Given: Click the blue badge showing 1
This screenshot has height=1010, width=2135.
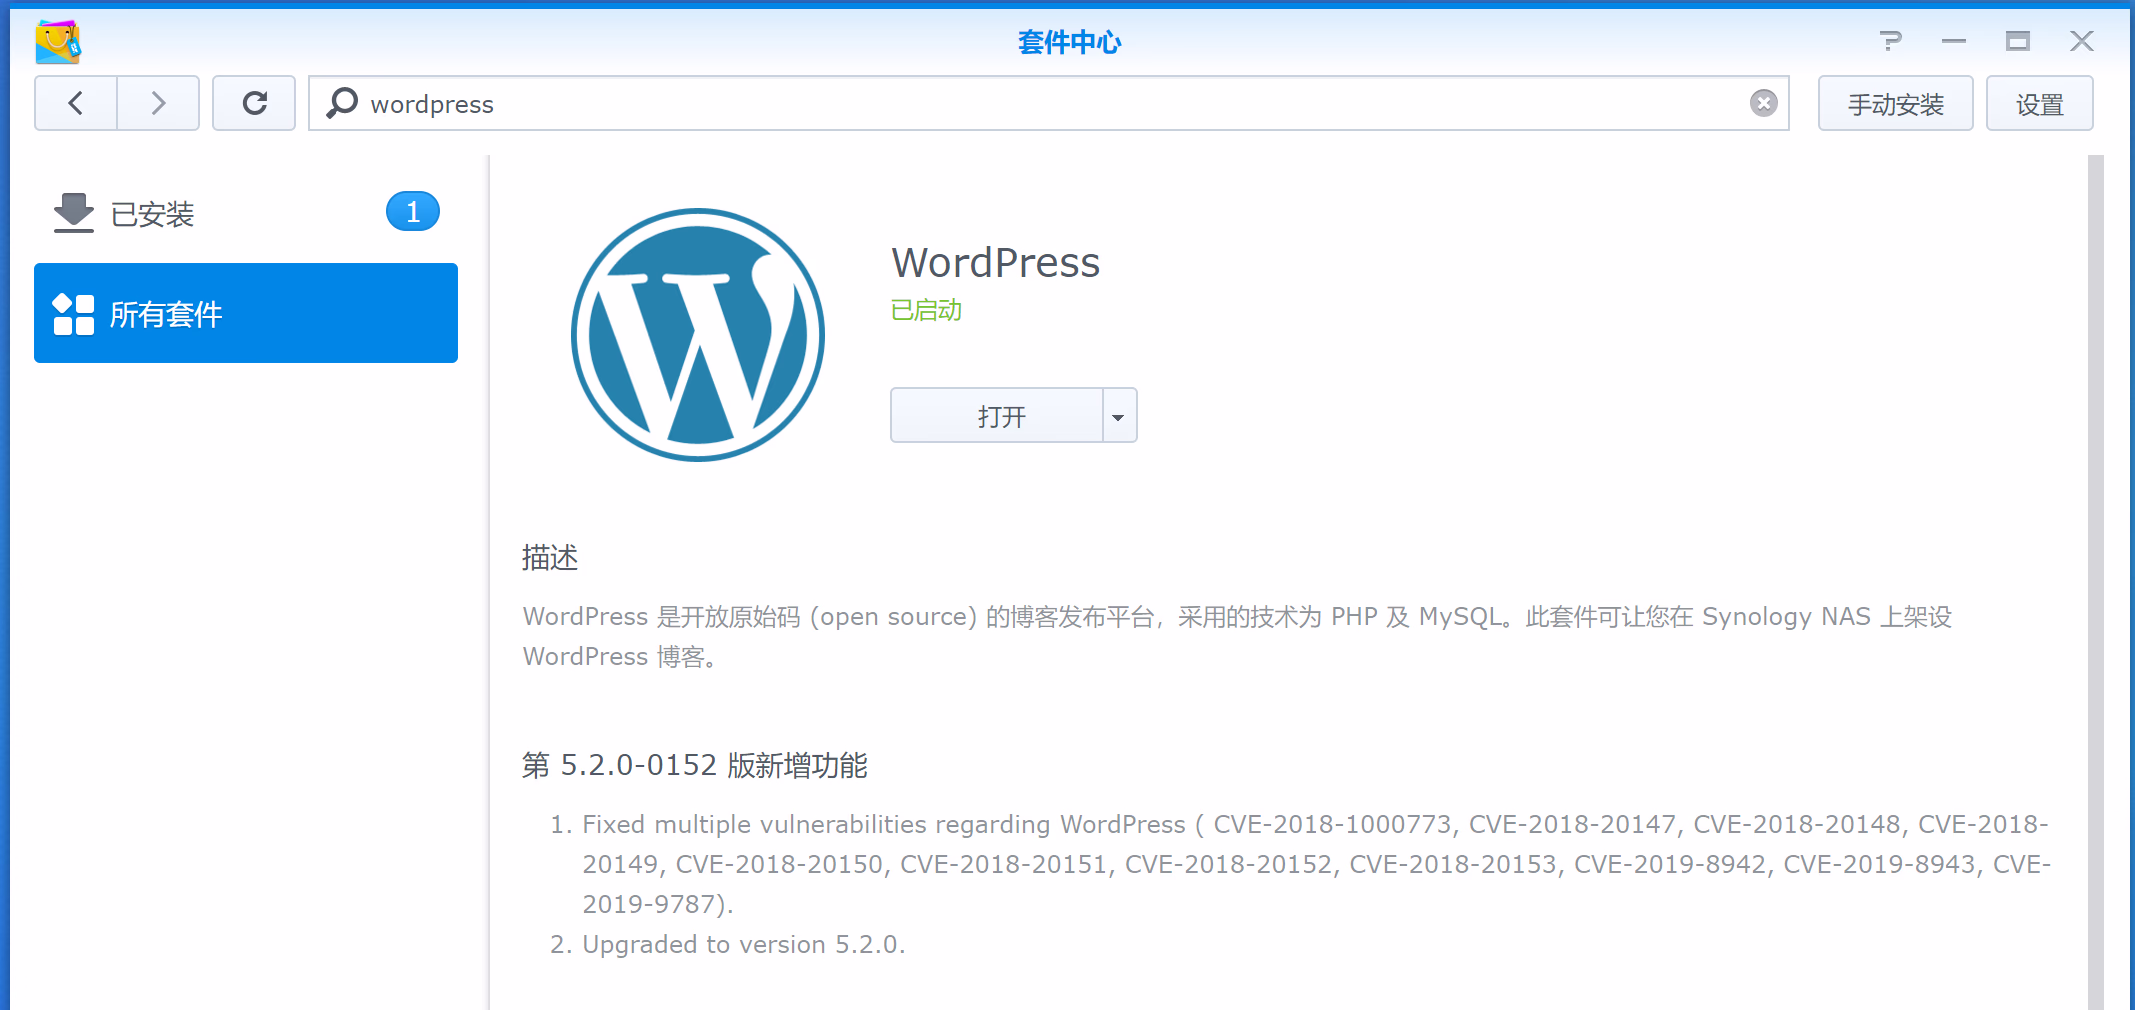Looking at the screenshot, I should point(412,212).
